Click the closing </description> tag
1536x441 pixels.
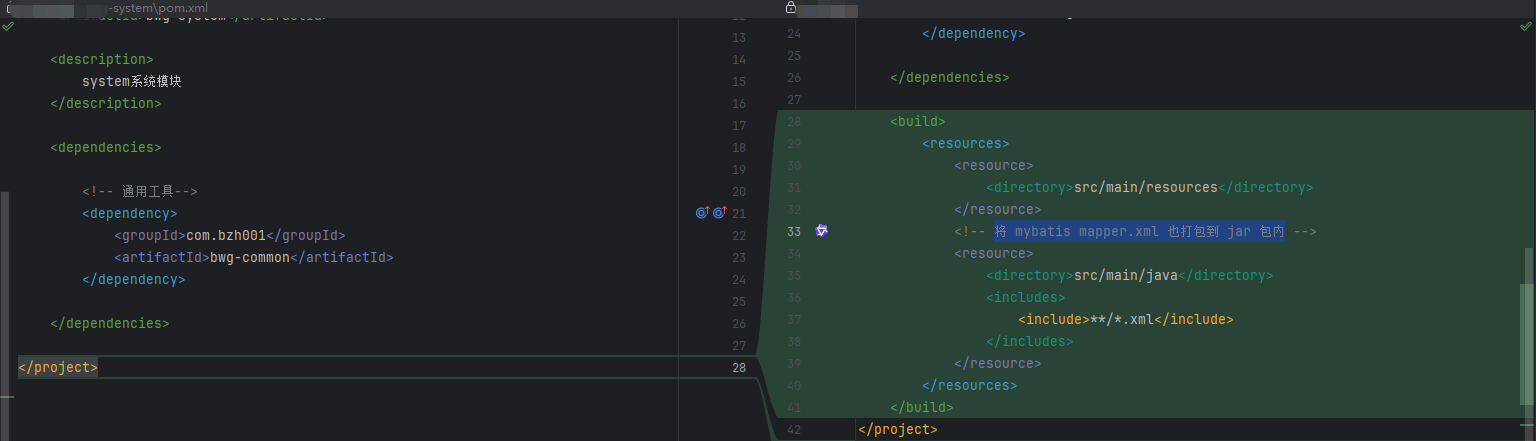point(106,104)
